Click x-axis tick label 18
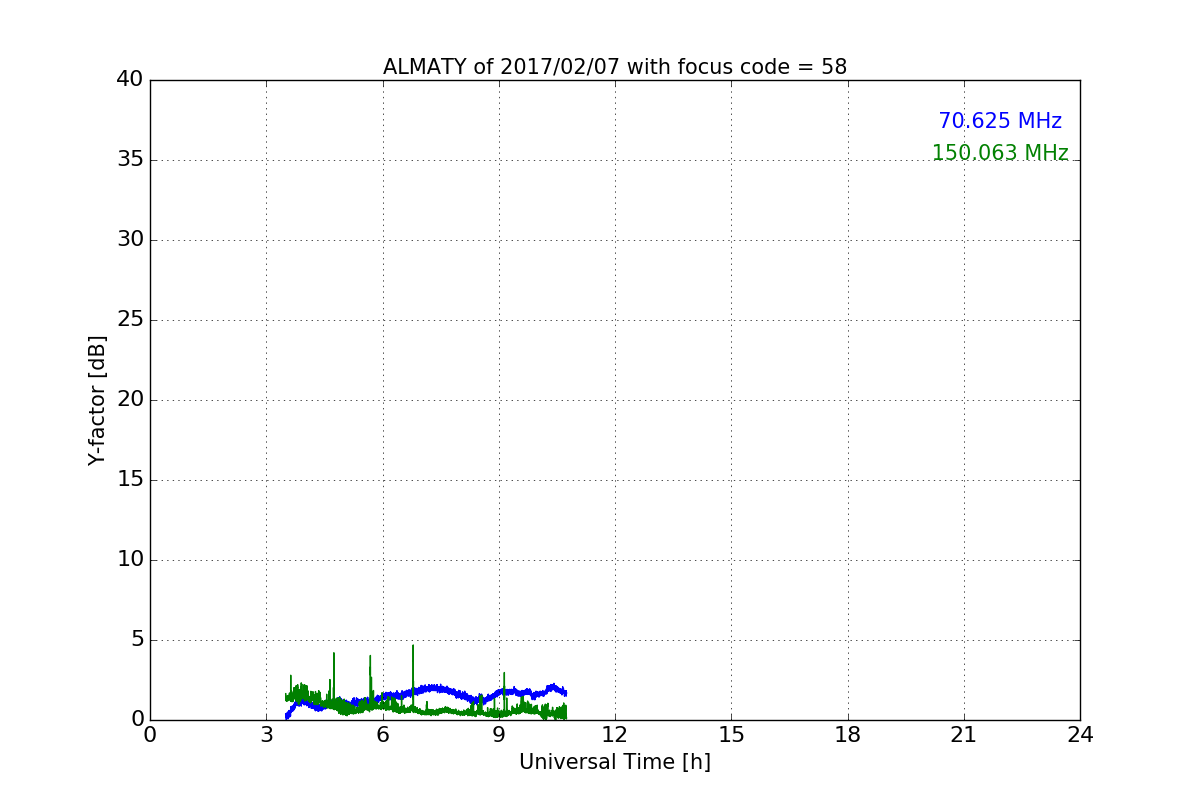 (848, 734)
